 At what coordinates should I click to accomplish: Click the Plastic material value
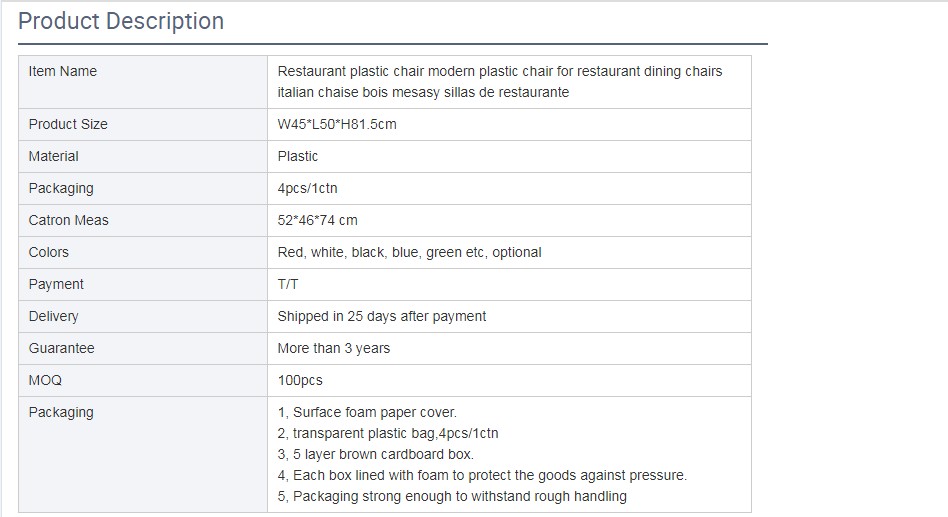298,156
